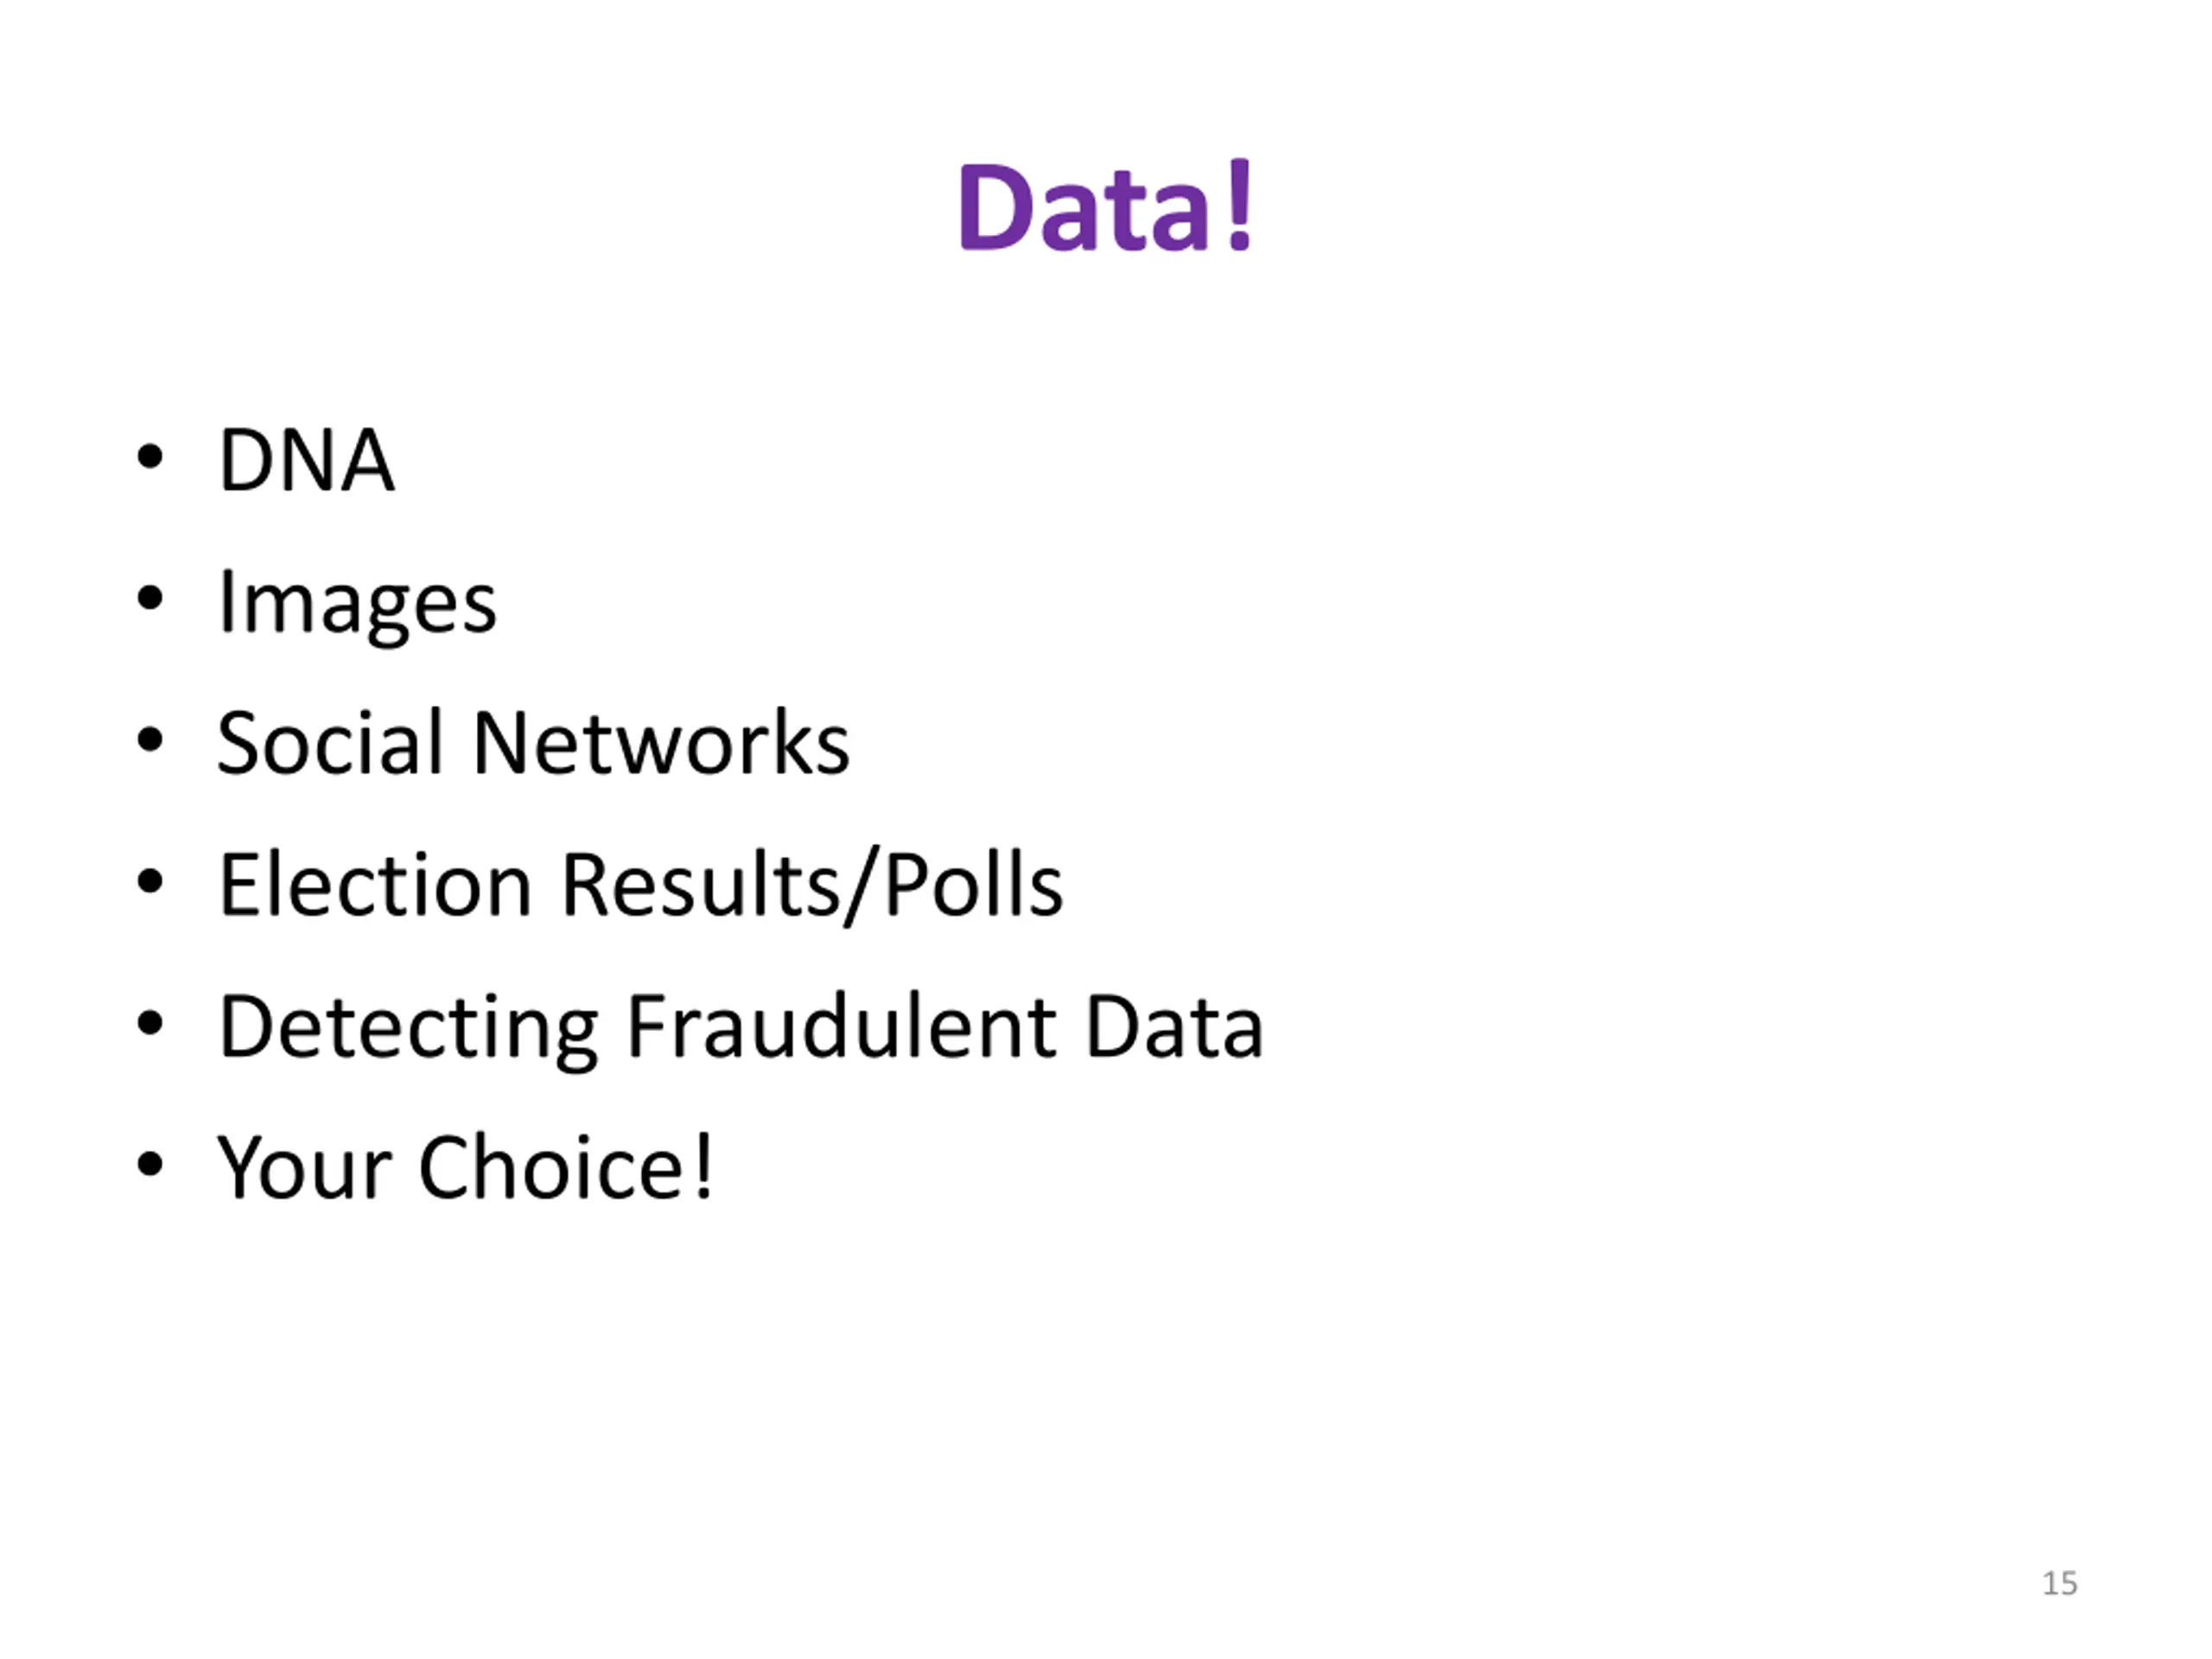Click the "Images" bullet text
The height and width of the screenshot is (1659, 2212).
357,604
